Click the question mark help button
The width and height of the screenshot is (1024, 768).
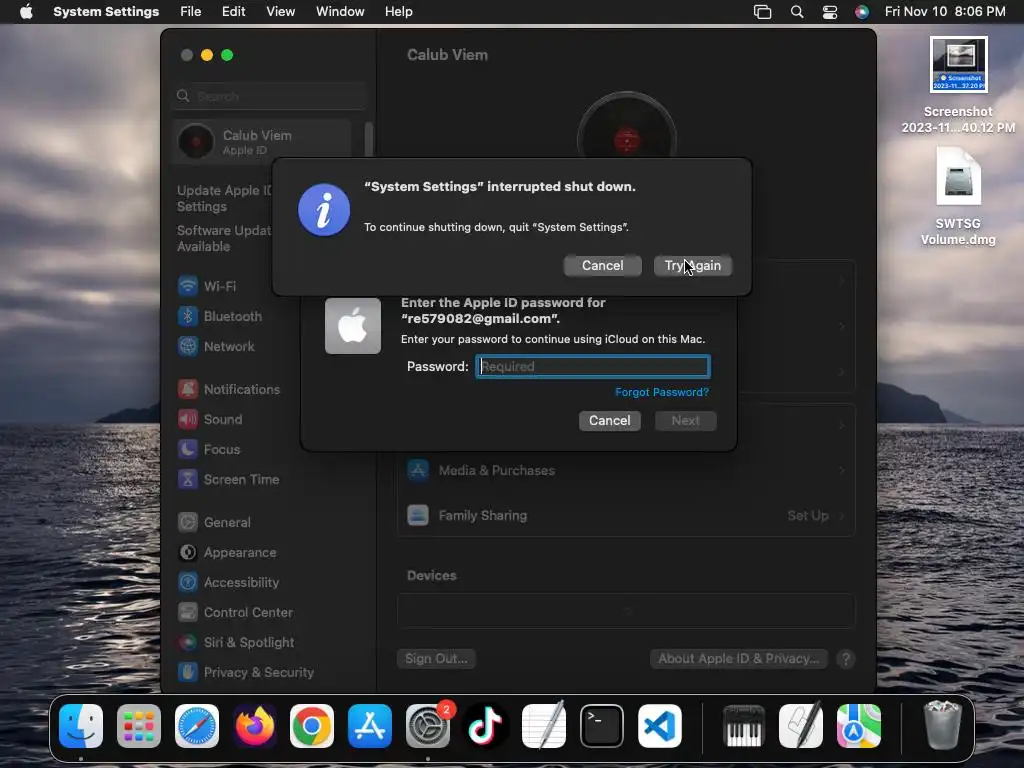(846, 659)
